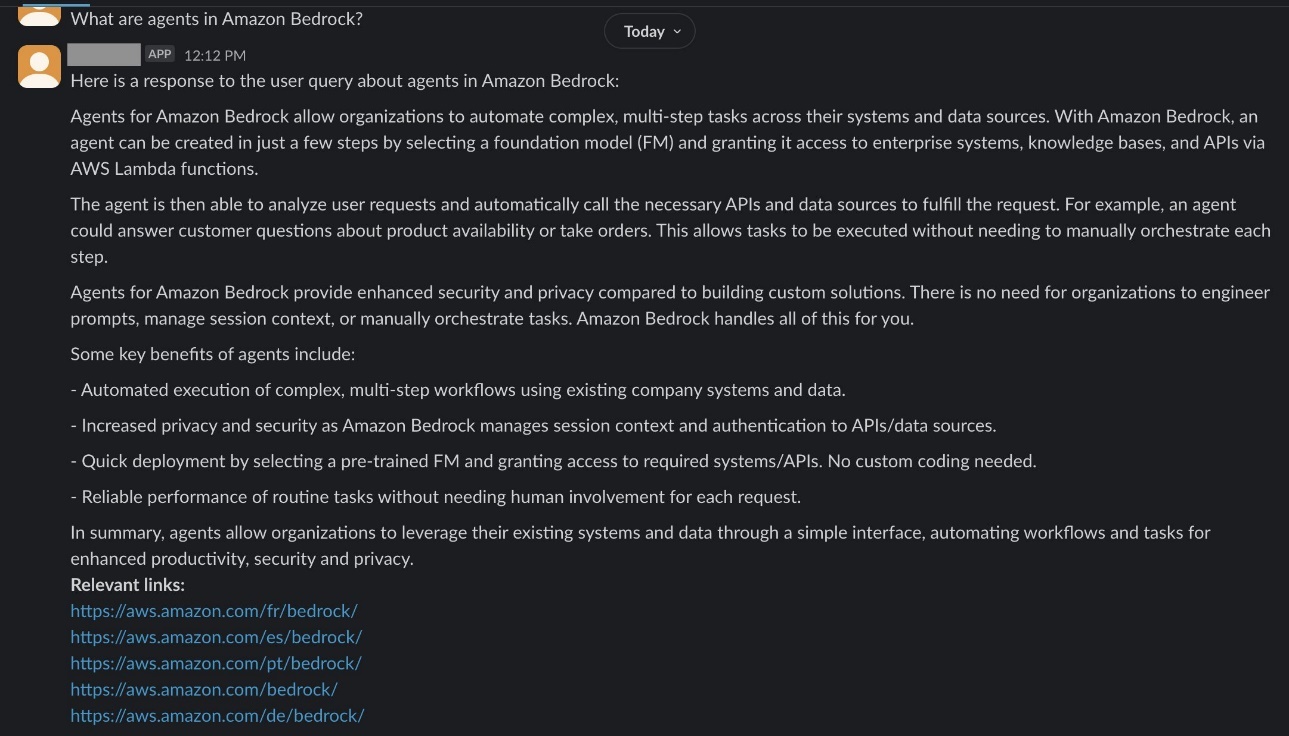Open the aws.amazon.com/pt/bedrock/ link

216,663
